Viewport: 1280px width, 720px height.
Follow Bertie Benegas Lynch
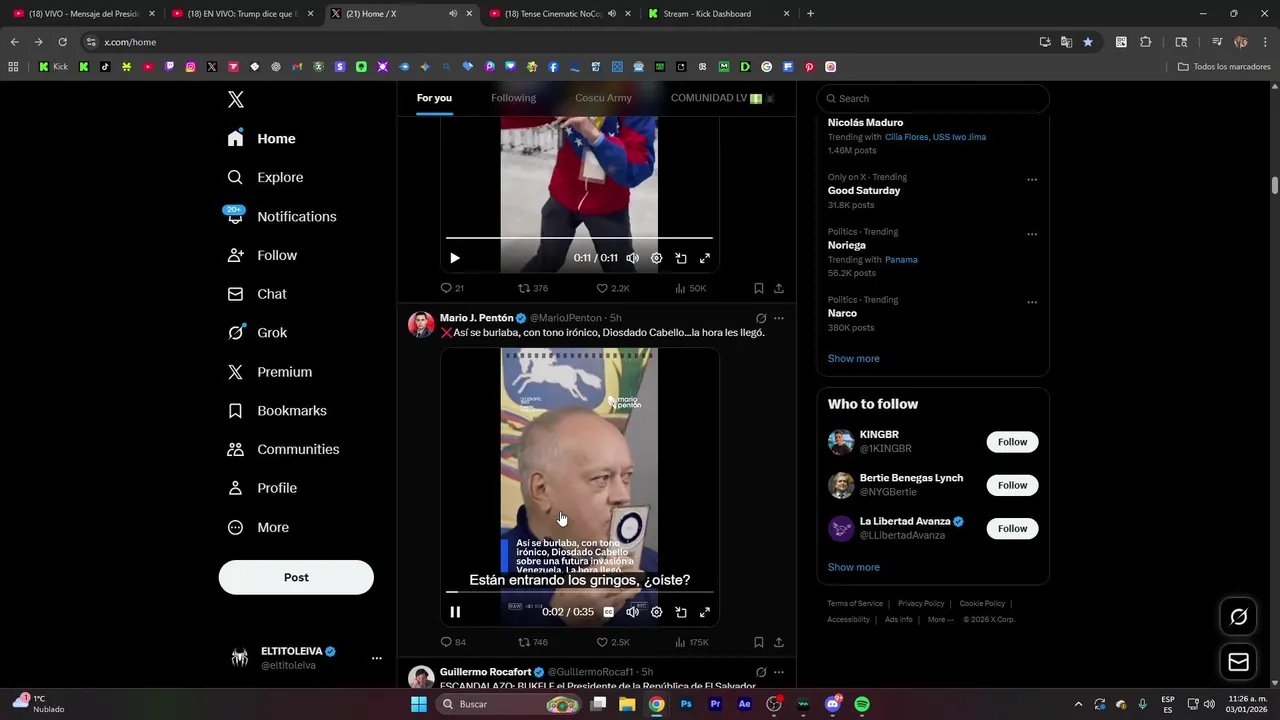click(1012, 485)
